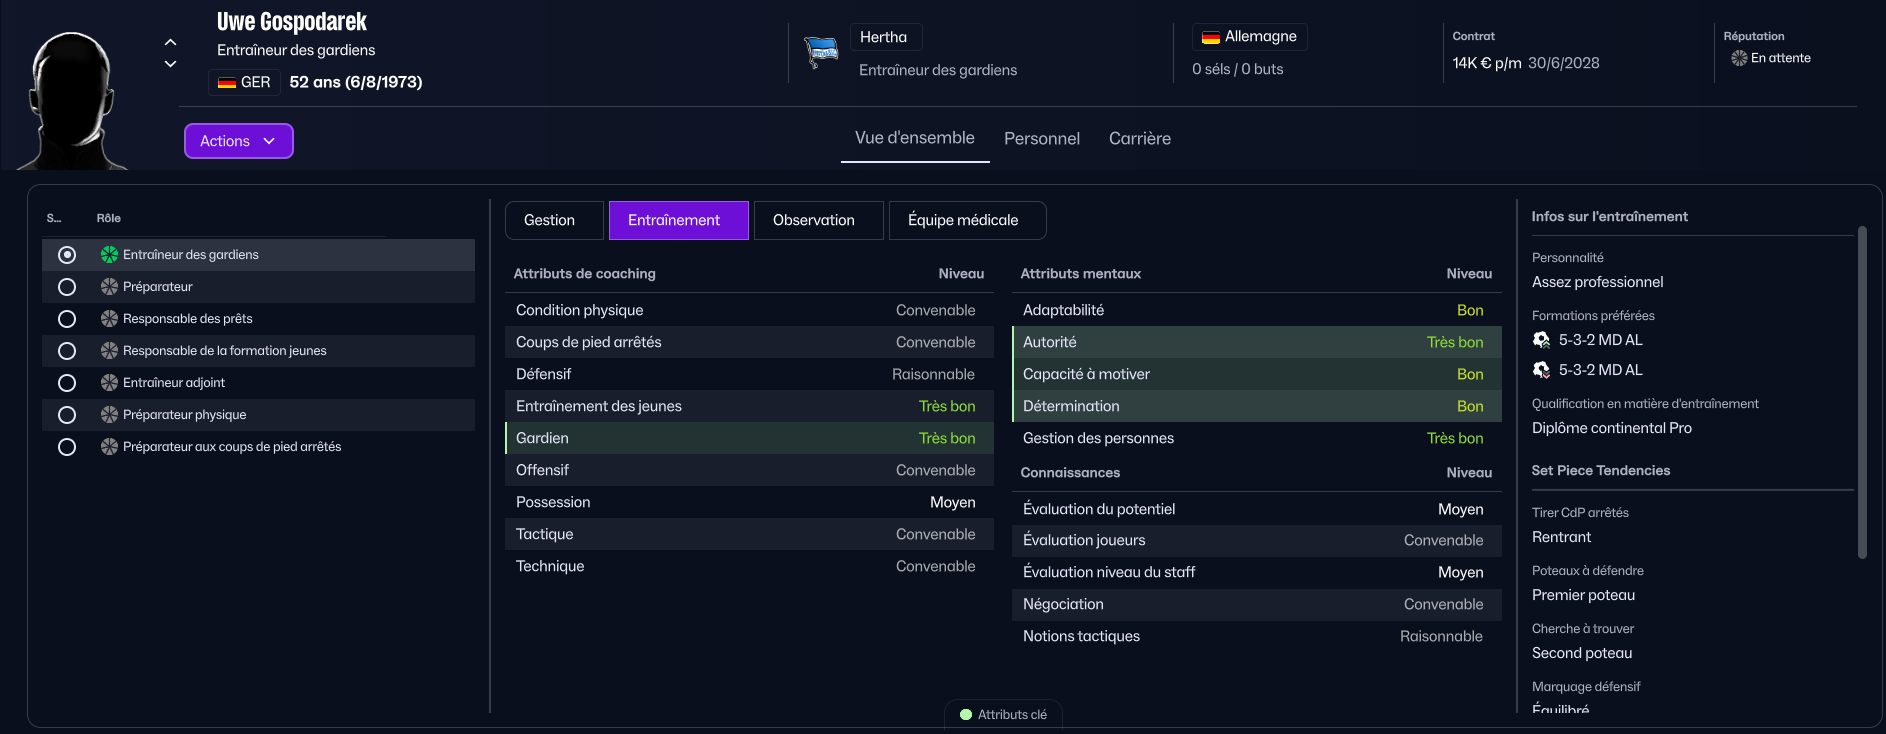This screenshot has width=1886, height=734.
Task: Select Préparateur aux coups de pied arrêtés radio
Action: (x=67, y=447)
